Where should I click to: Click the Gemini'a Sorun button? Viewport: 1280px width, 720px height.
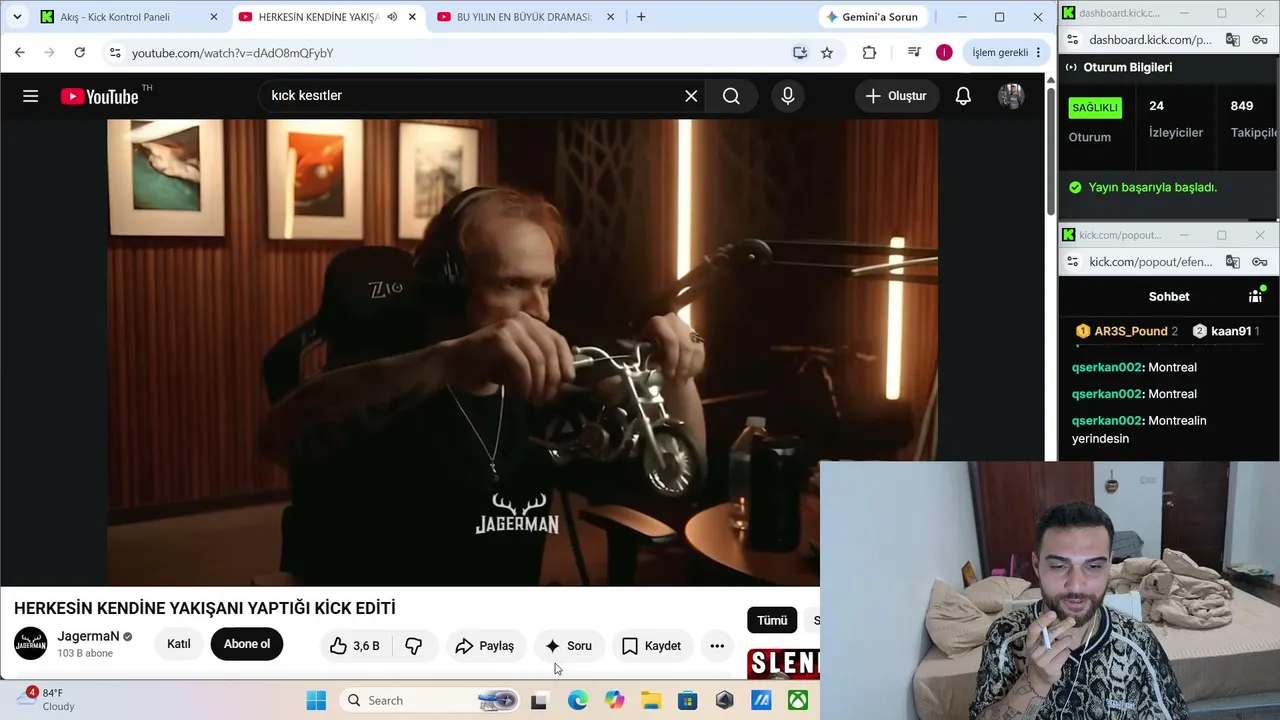pos(872,17)
